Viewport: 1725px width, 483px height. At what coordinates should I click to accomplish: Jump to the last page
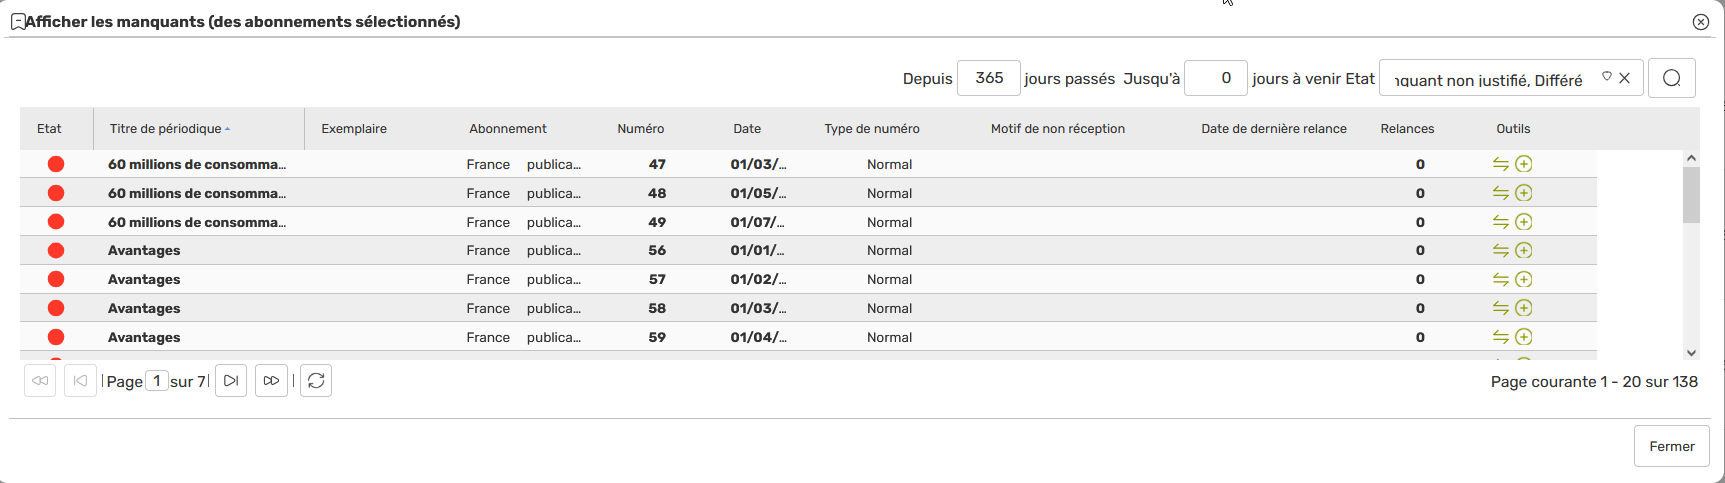click(x=271, y=380)
